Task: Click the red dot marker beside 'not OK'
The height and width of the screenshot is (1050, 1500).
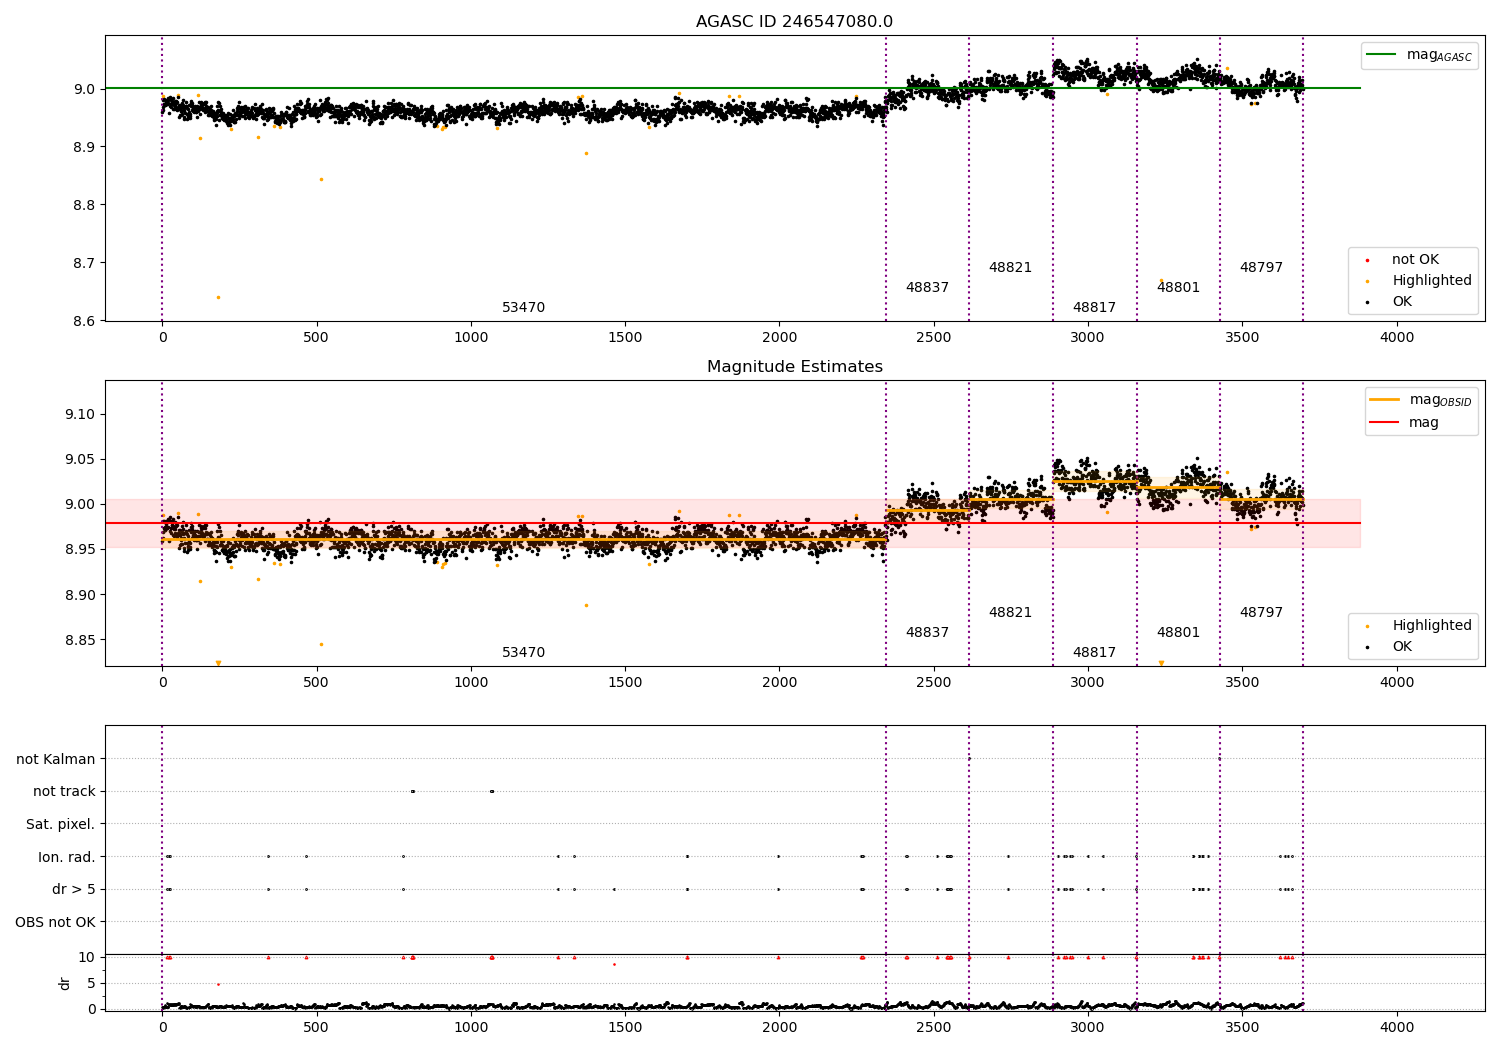Action: pyautogui.click(x=1367, y=260)
